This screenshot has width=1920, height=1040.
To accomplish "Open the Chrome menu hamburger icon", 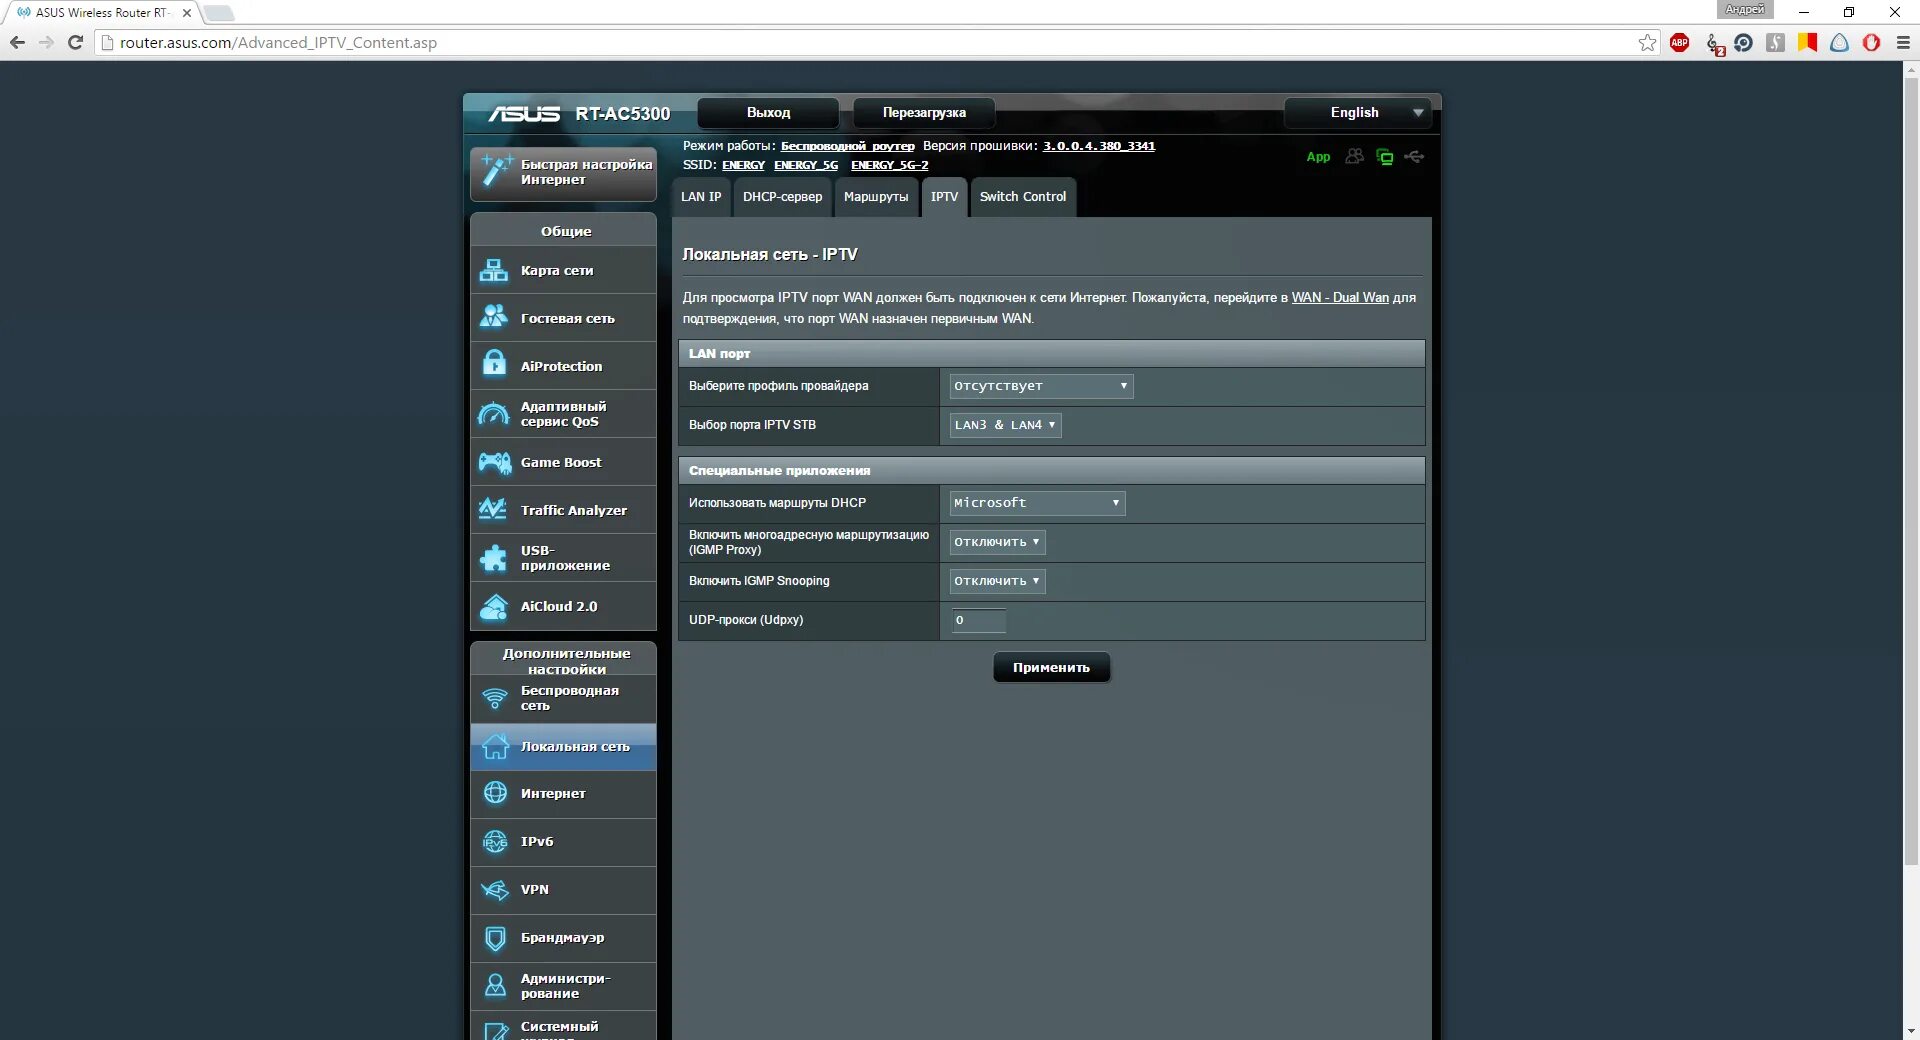I will pyautogui.click(x=1903, y=42).
